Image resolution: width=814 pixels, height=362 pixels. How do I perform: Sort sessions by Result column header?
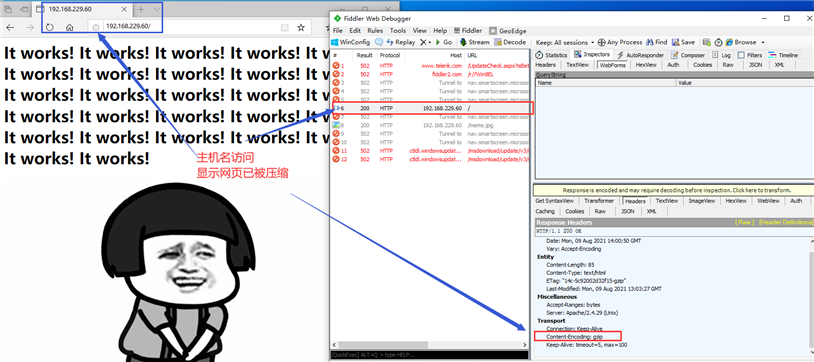click(364, 55)
